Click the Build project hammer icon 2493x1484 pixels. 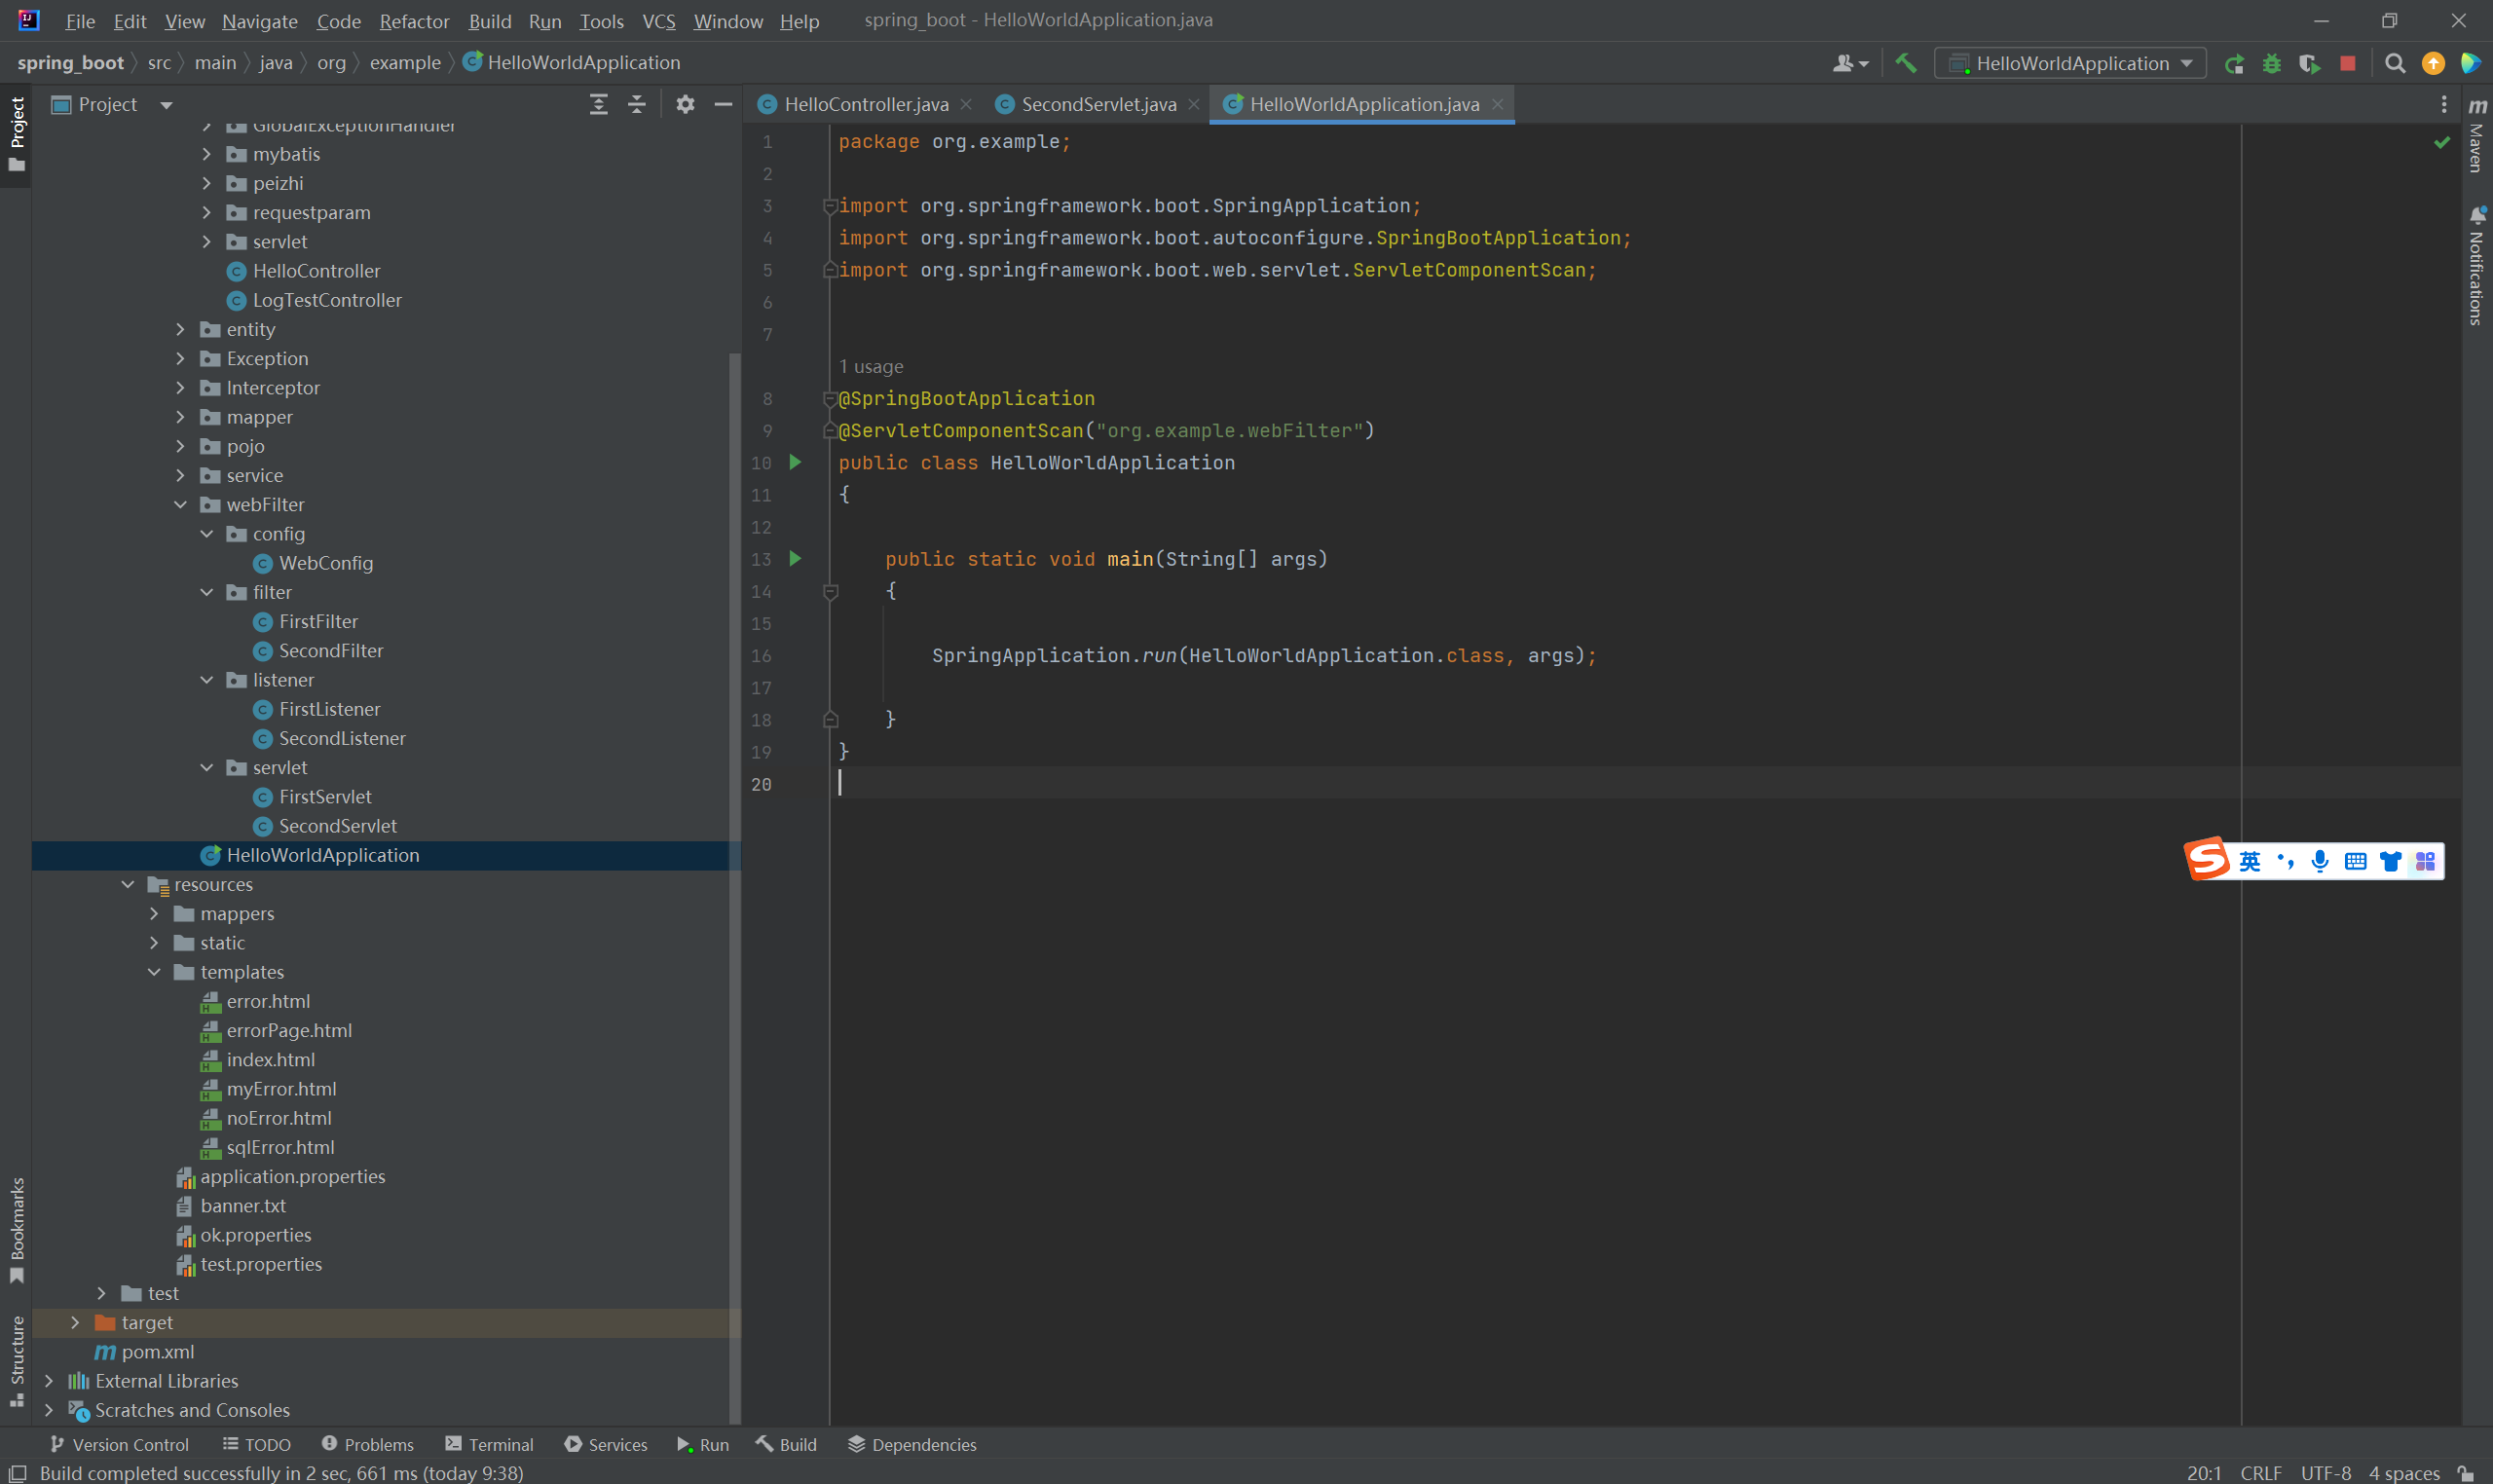click(1905, 63)
